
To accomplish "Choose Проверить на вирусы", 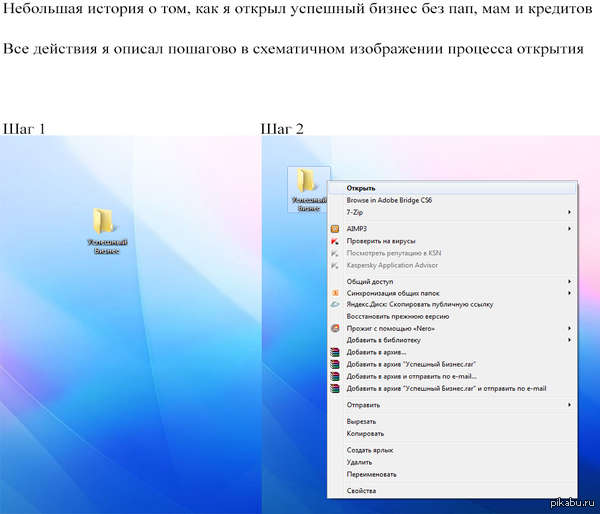I will tap(452, 241).
